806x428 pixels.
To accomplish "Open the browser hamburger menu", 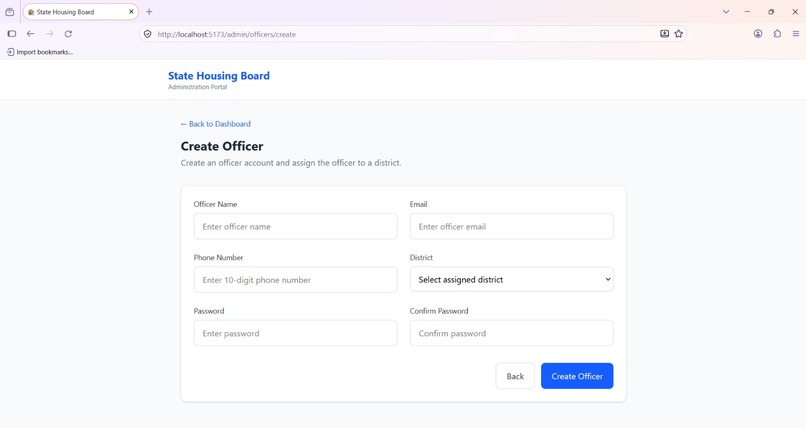I will coord(796,34).
